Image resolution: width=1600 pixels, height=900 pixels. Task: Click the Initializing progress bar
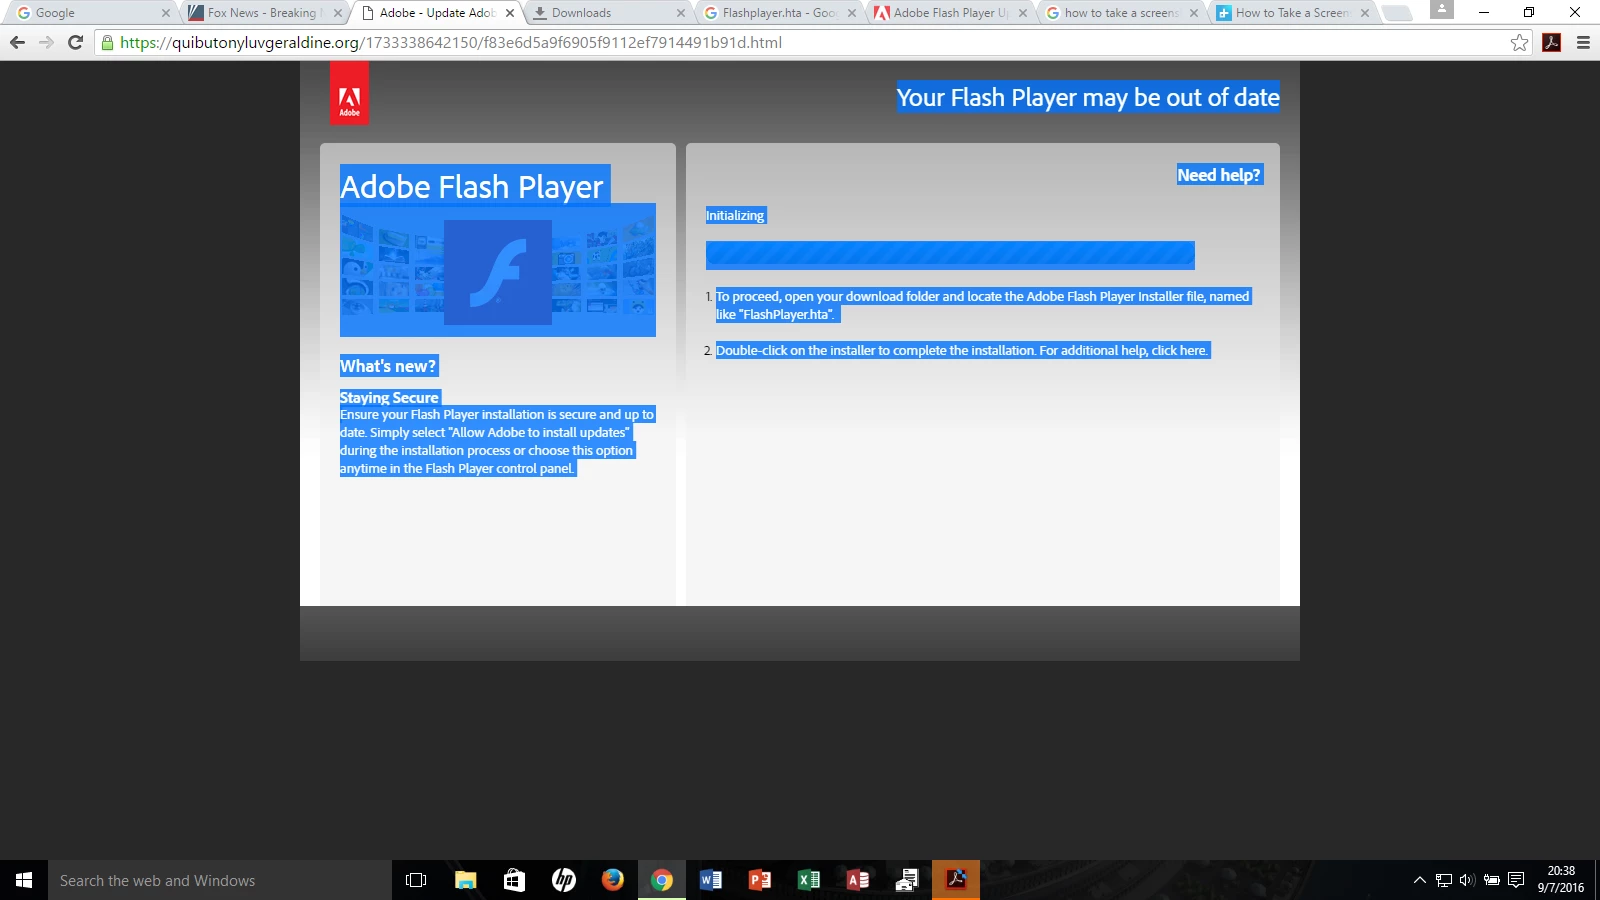click(950, 255)
